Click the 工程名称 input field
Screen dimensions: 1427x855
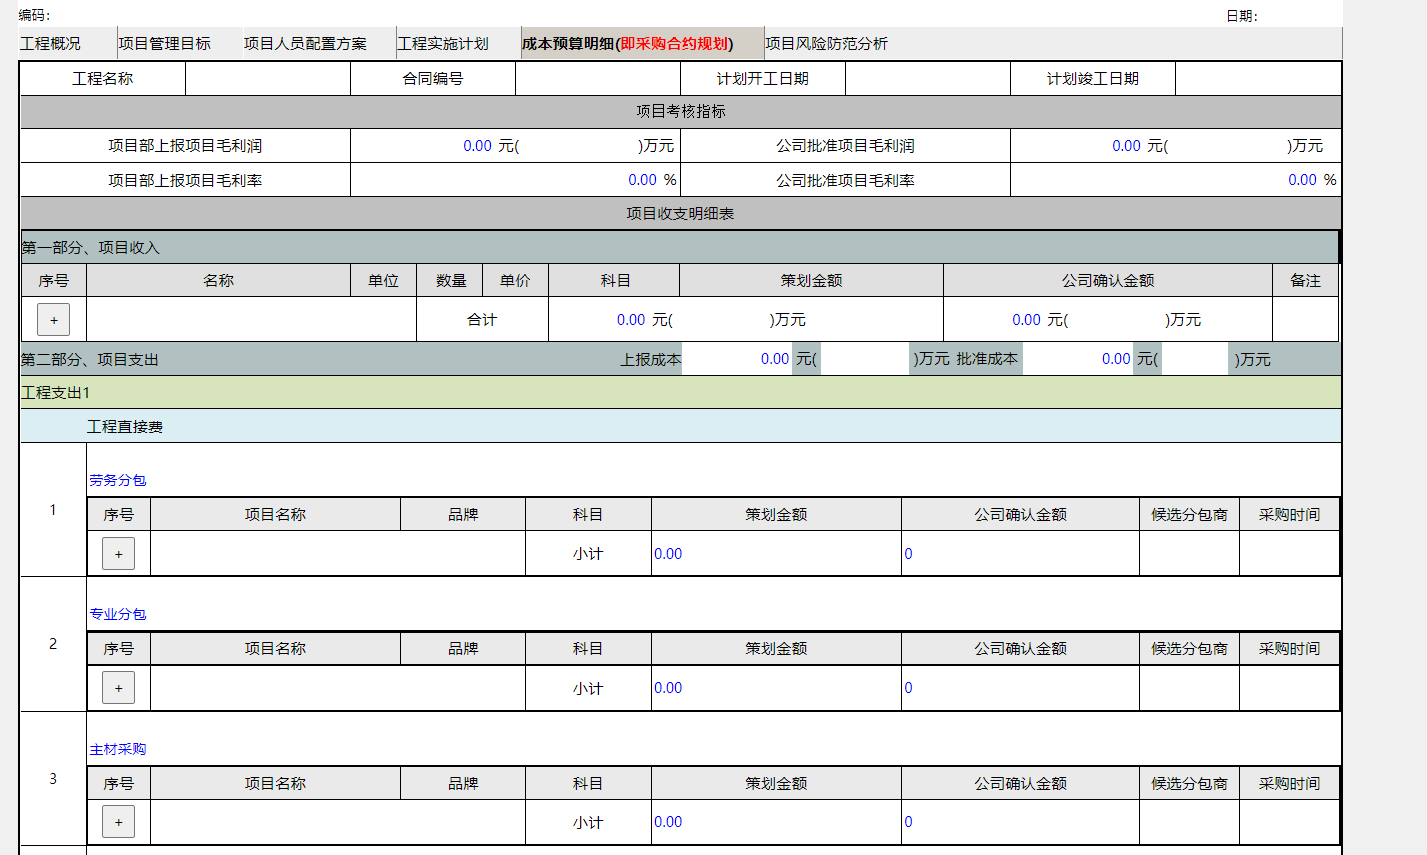tap(268, 79)
